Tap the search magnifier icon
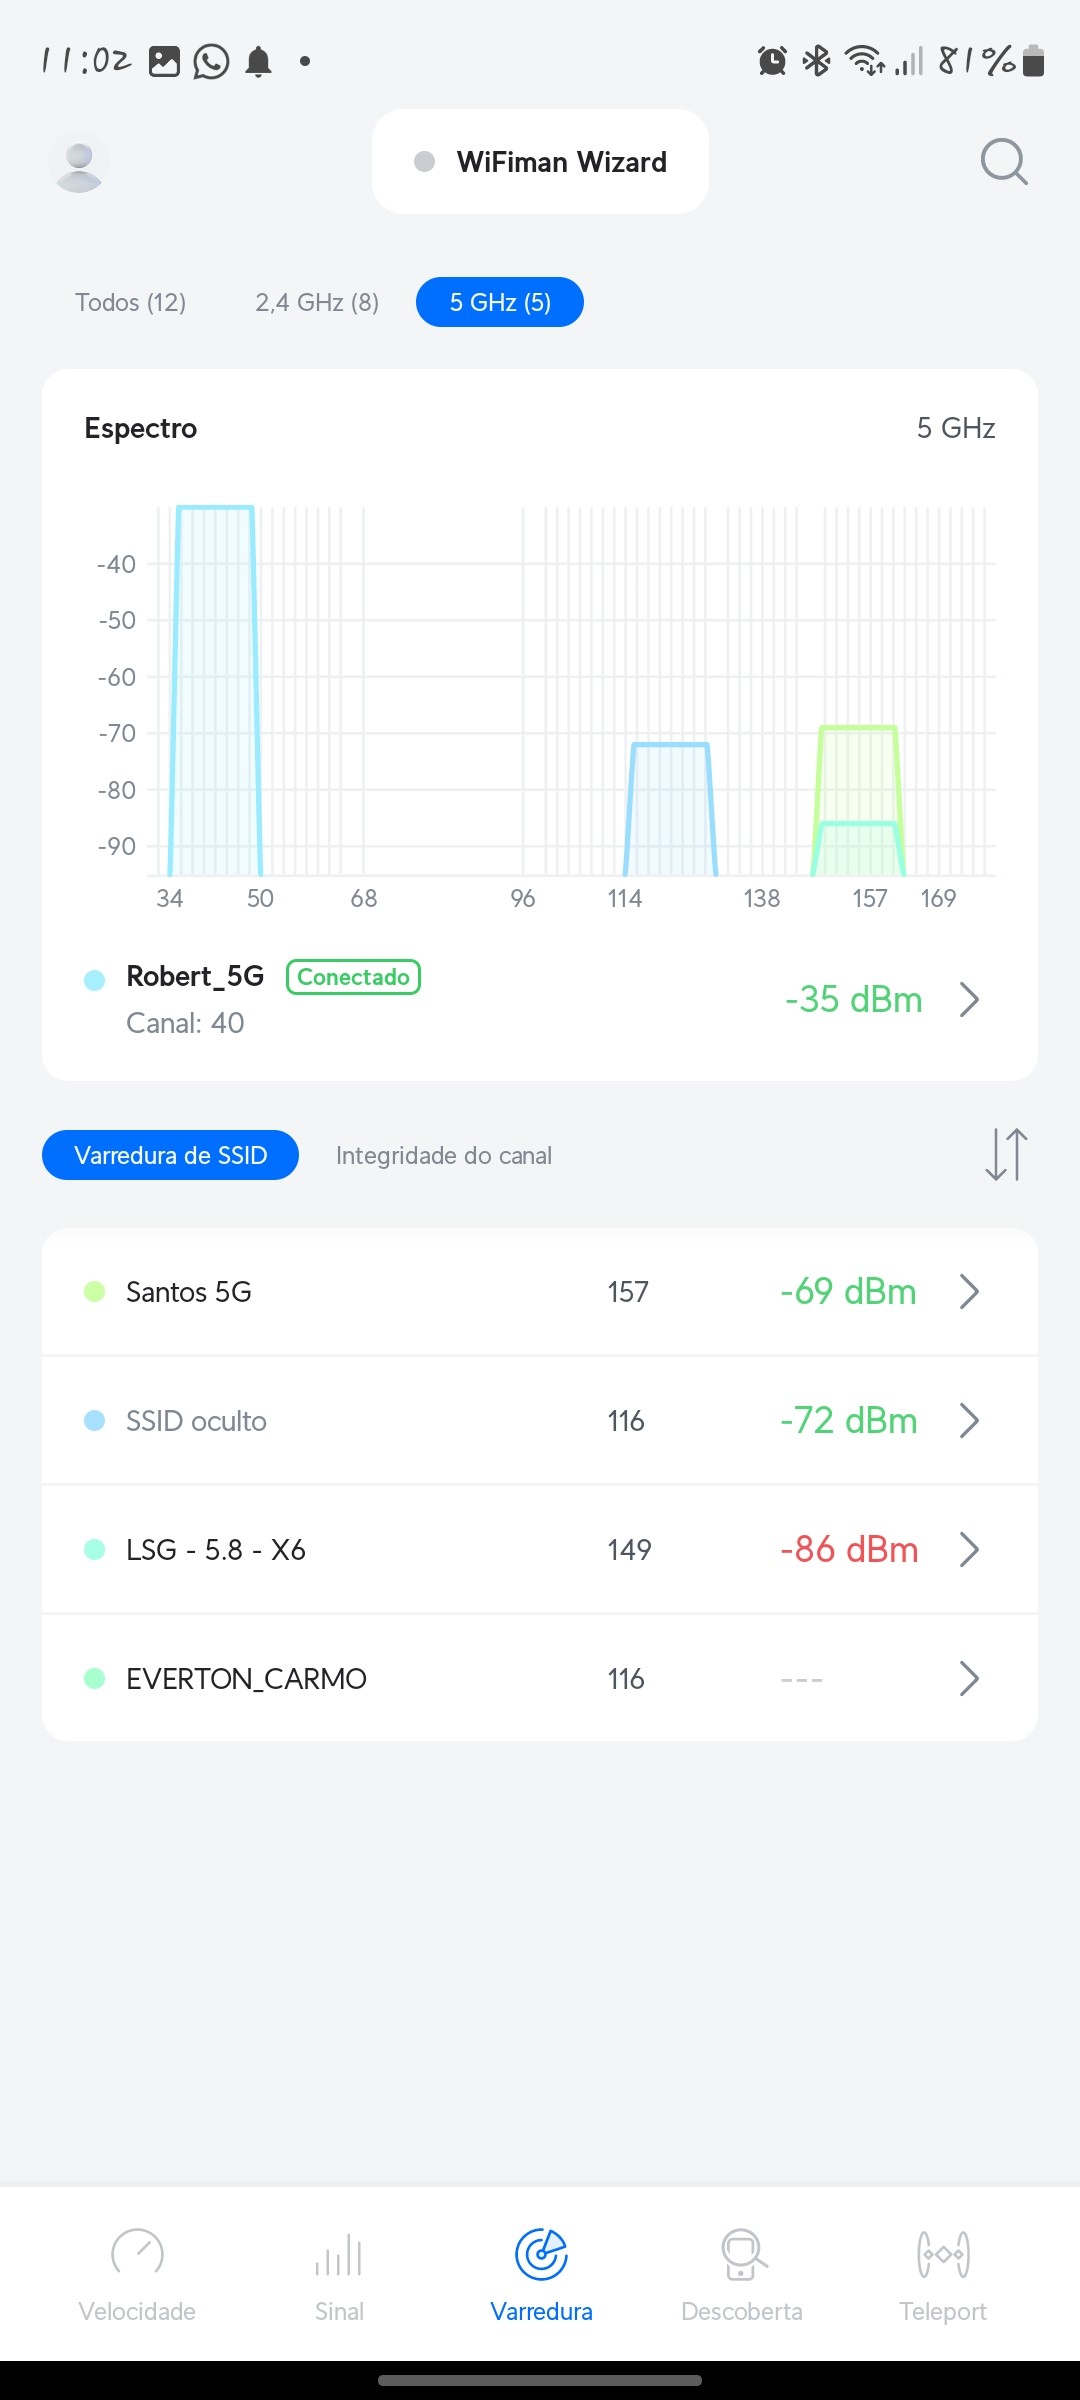 pyautogui.click(x=1004, y=162)
